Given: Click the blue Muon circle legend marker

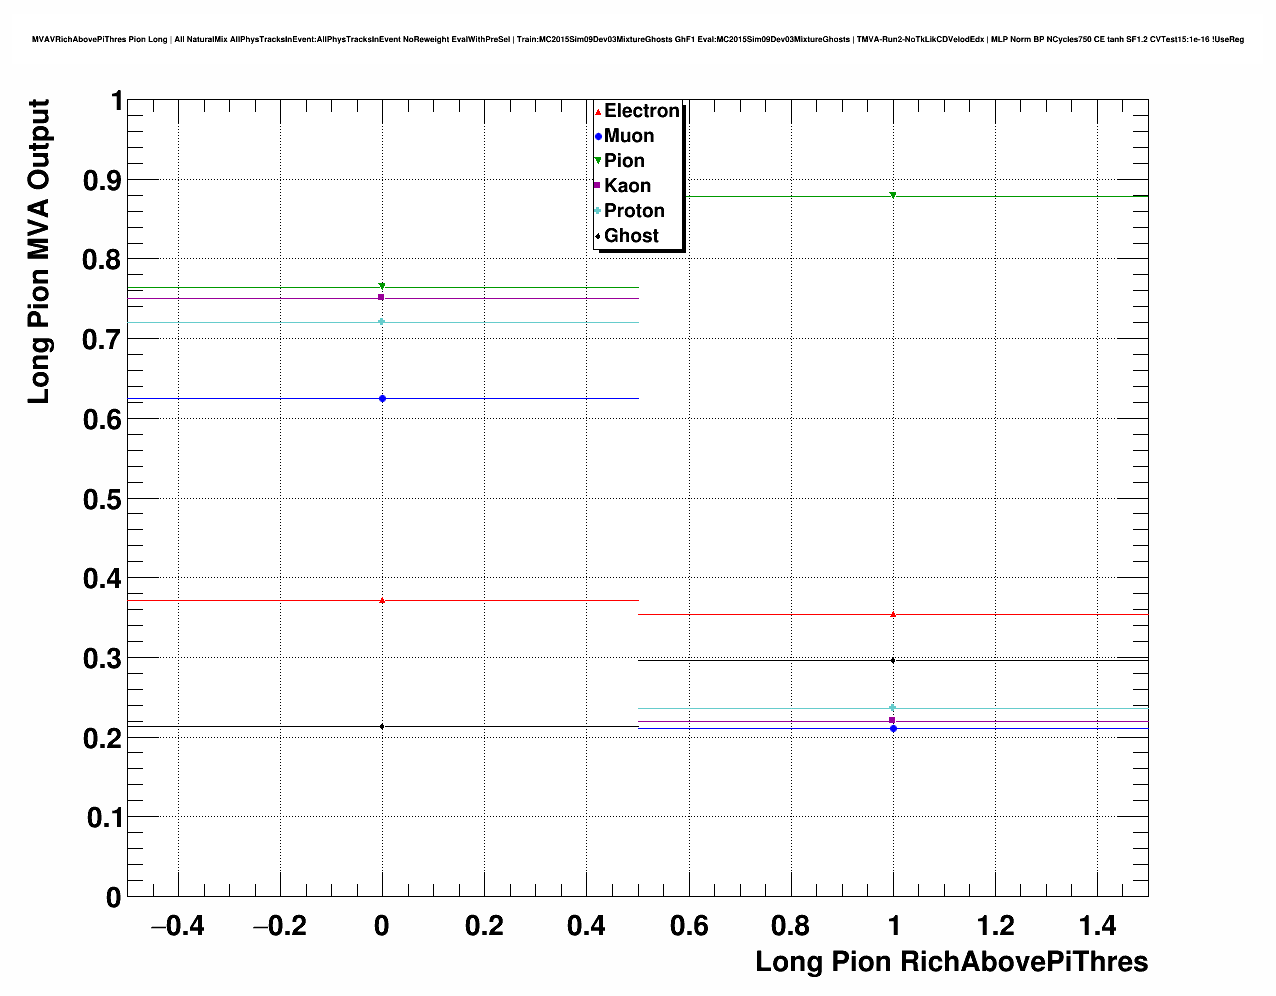Looking at the screenshot, I should pos(598,137).
